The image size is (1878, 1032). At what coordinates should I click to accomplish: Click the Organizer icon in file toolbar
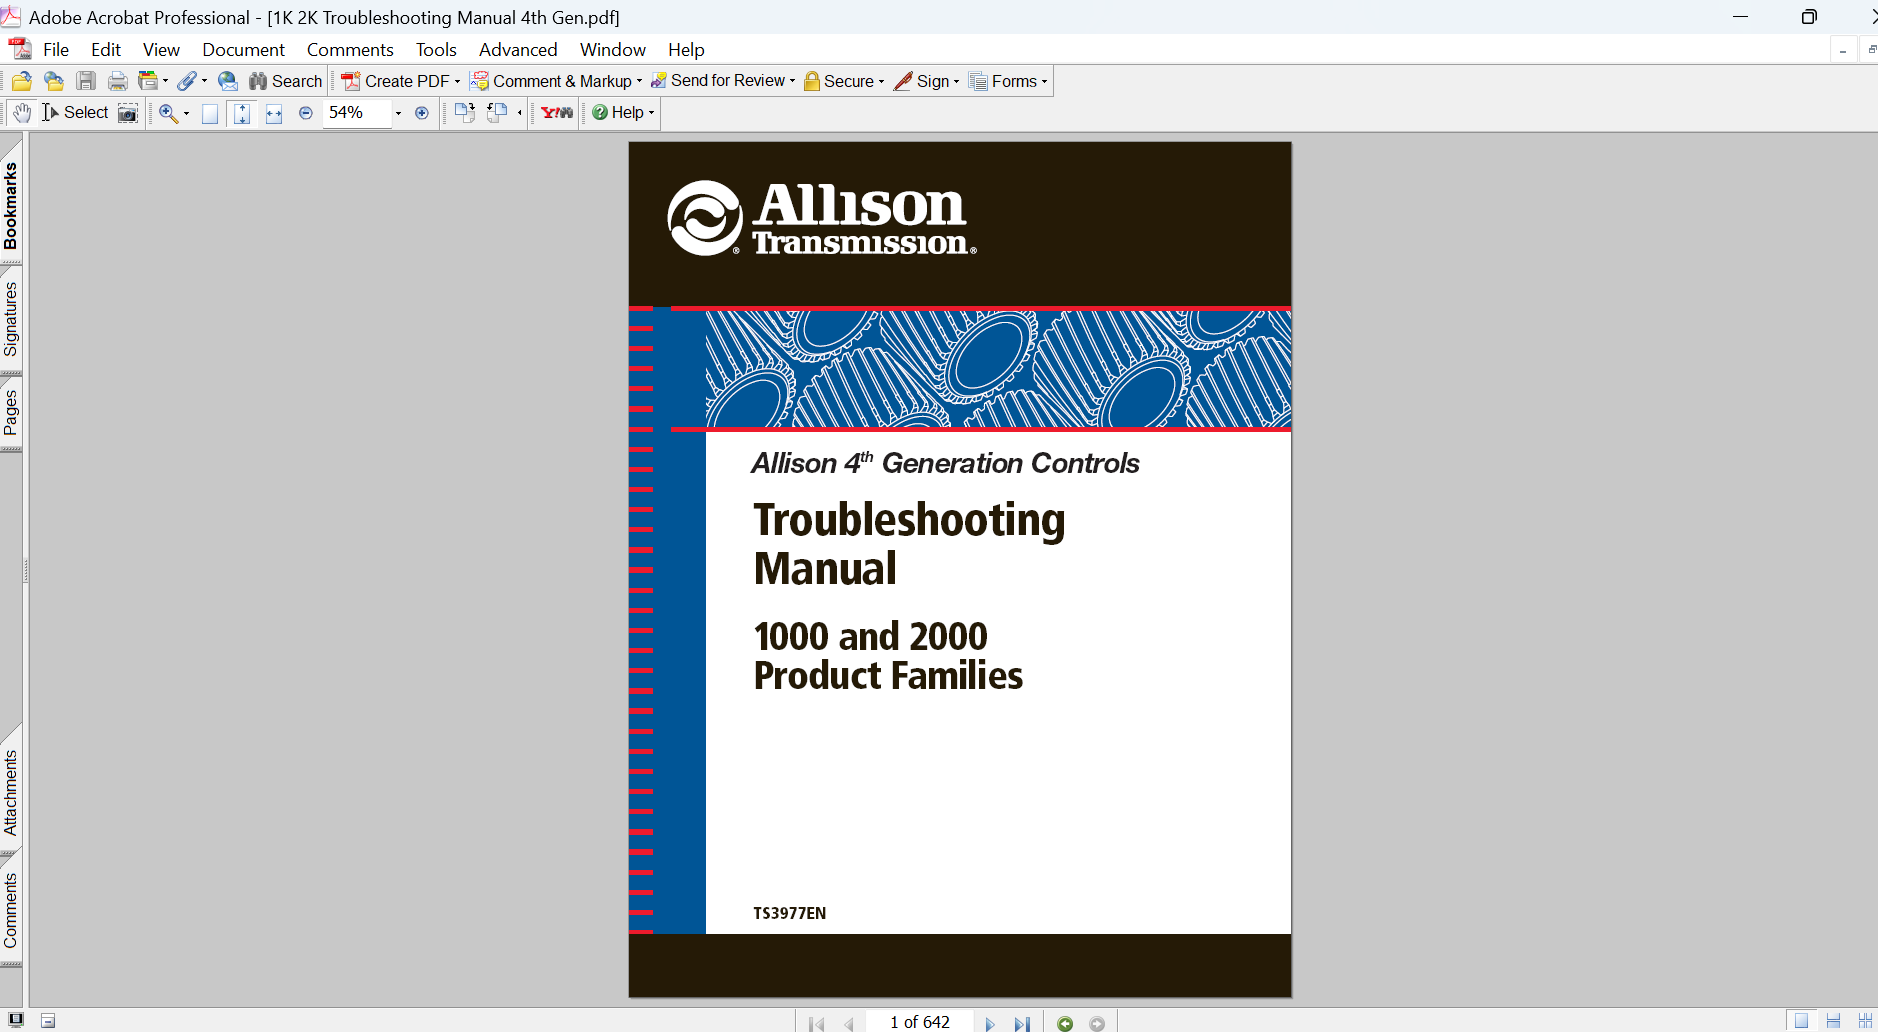click(x=148, y=82)
